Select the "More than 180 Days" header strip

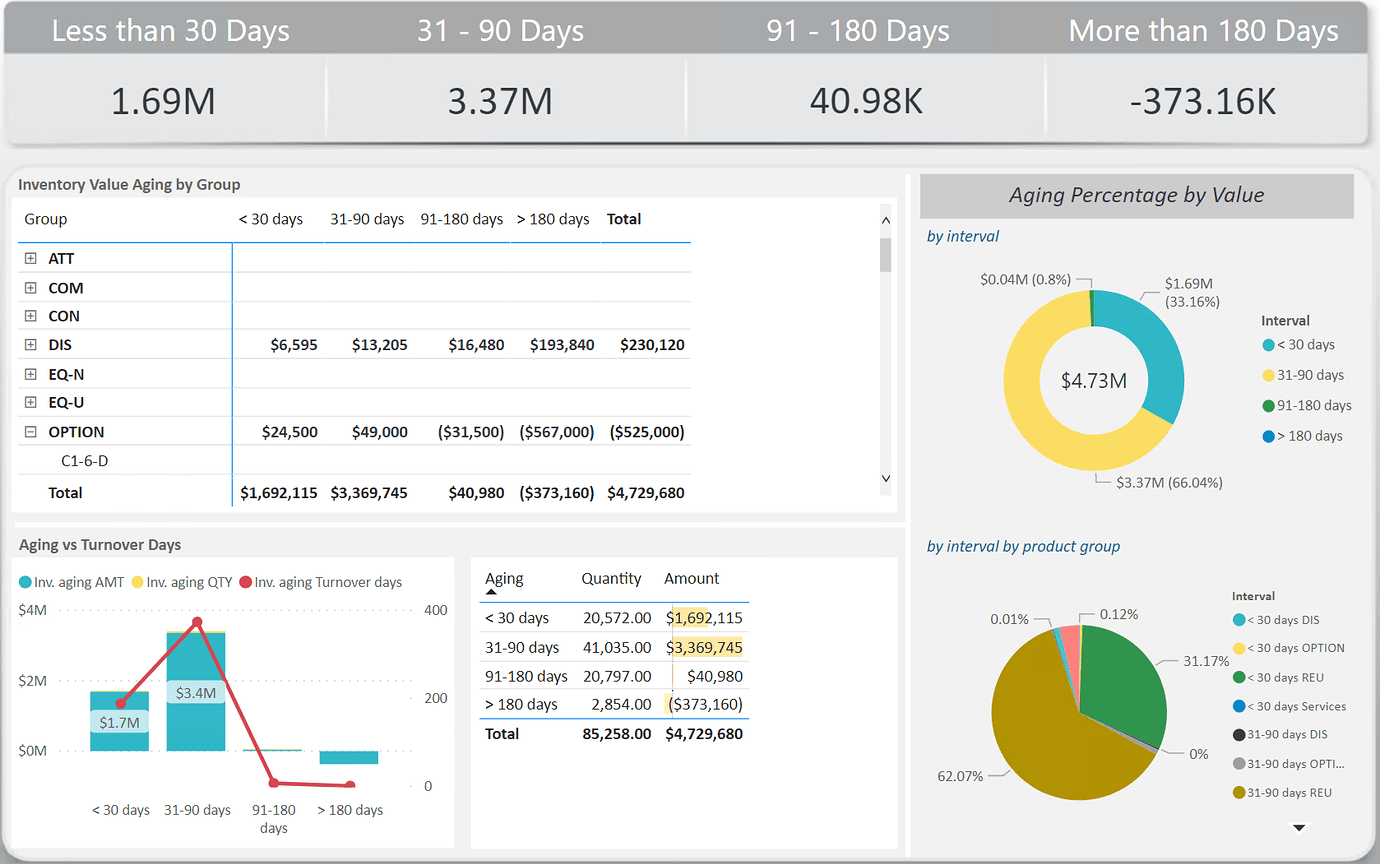tap(1203, 30)
